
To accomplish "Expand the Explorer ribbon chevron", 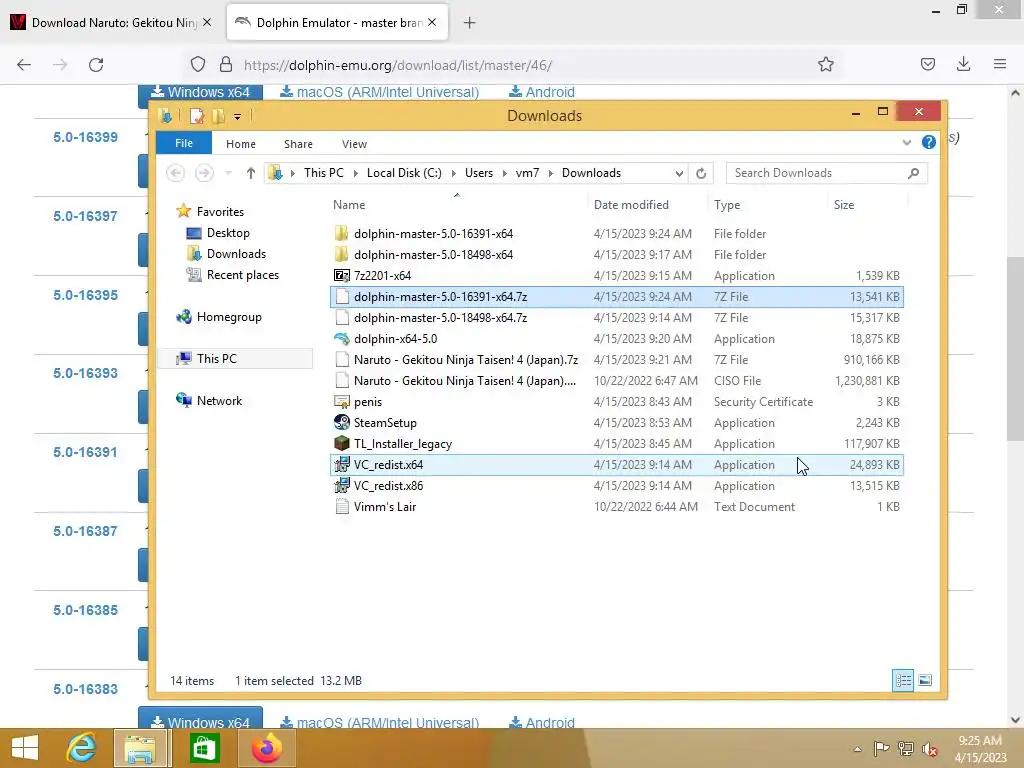I will click(906, 142).
